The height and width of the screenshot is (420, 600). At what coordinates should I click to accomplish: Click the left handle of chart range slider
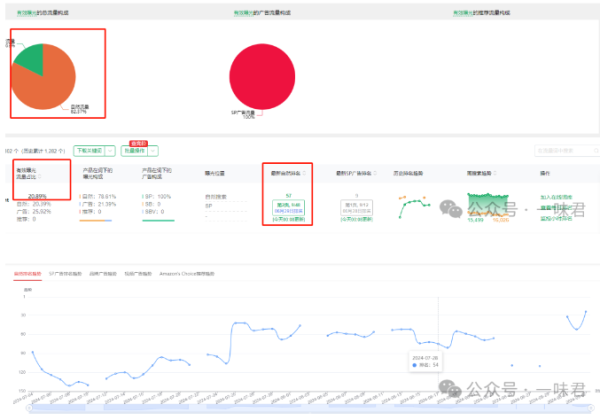29,408
